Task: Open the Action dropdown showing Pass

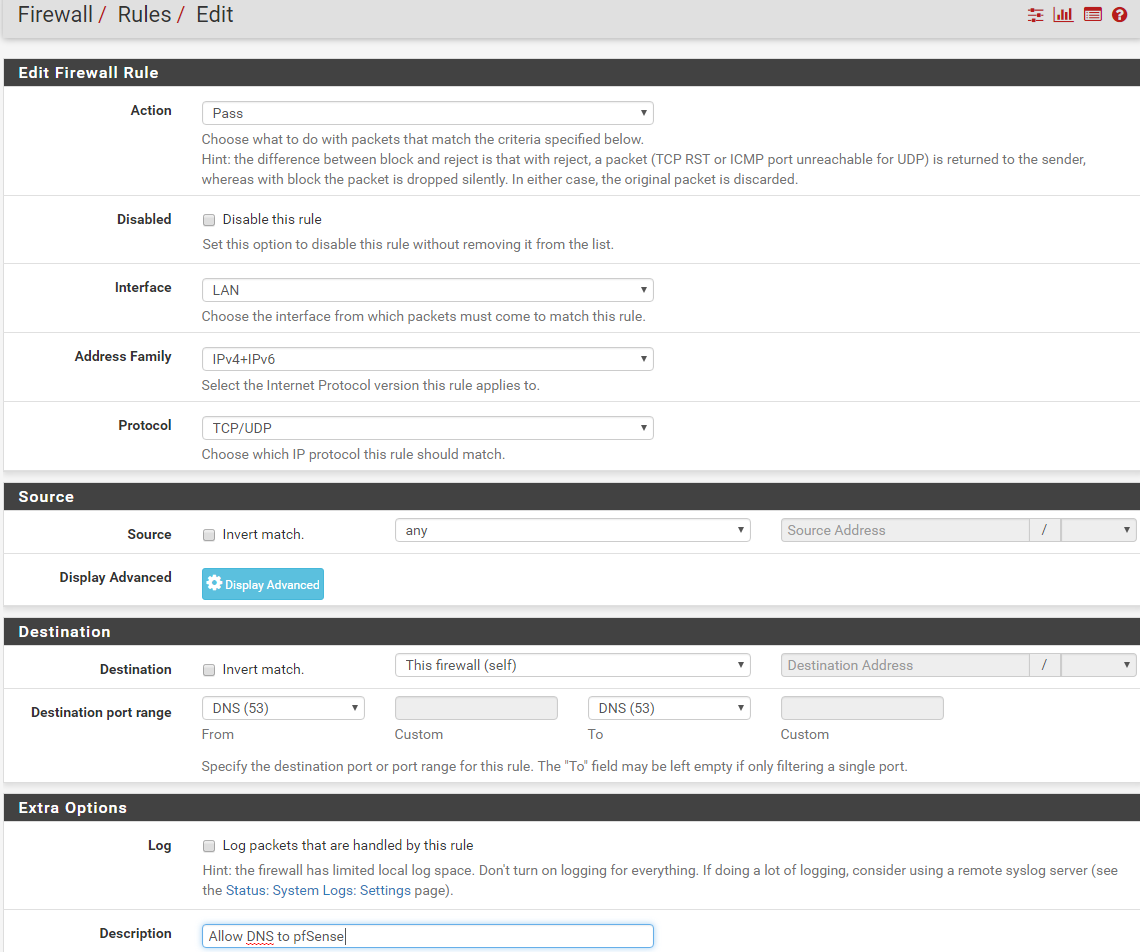Action: click(x=427, y=113)
